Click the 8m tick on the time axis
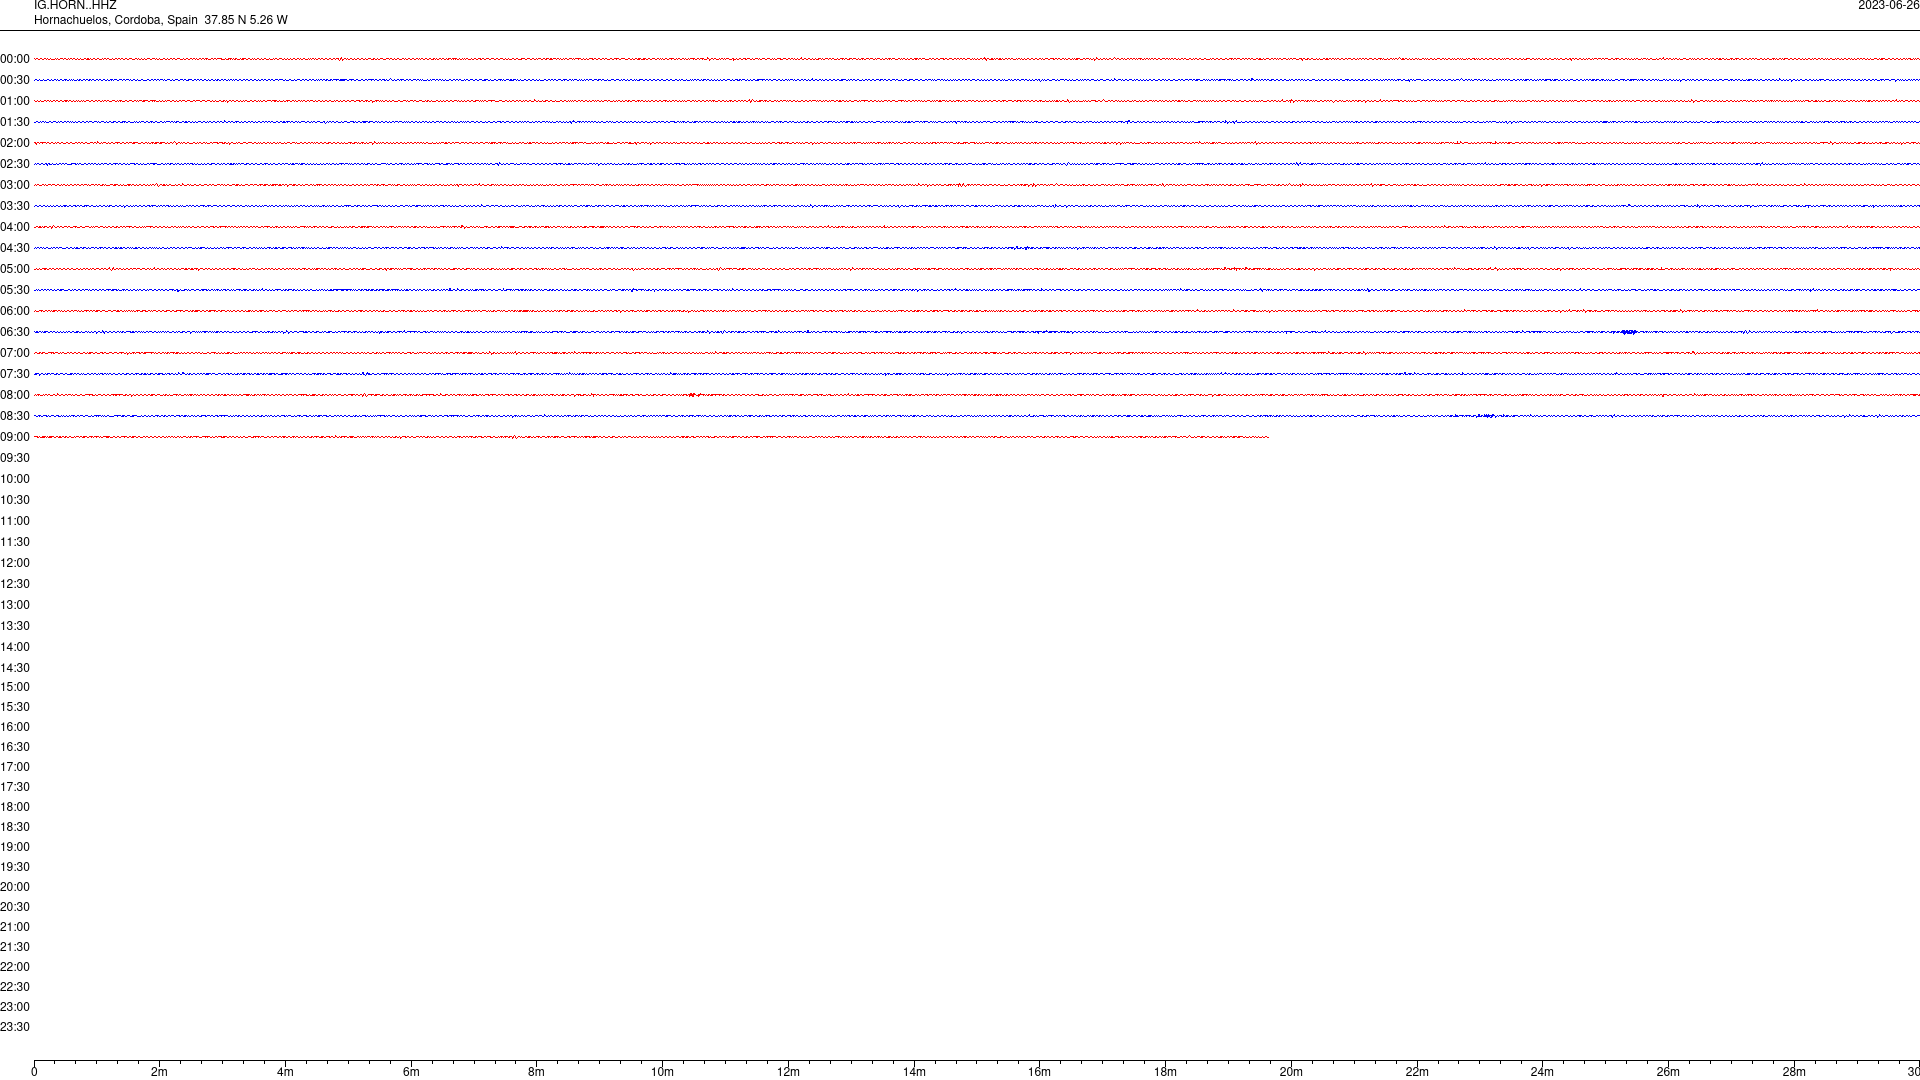1920x1080 pixels. 536,1072
